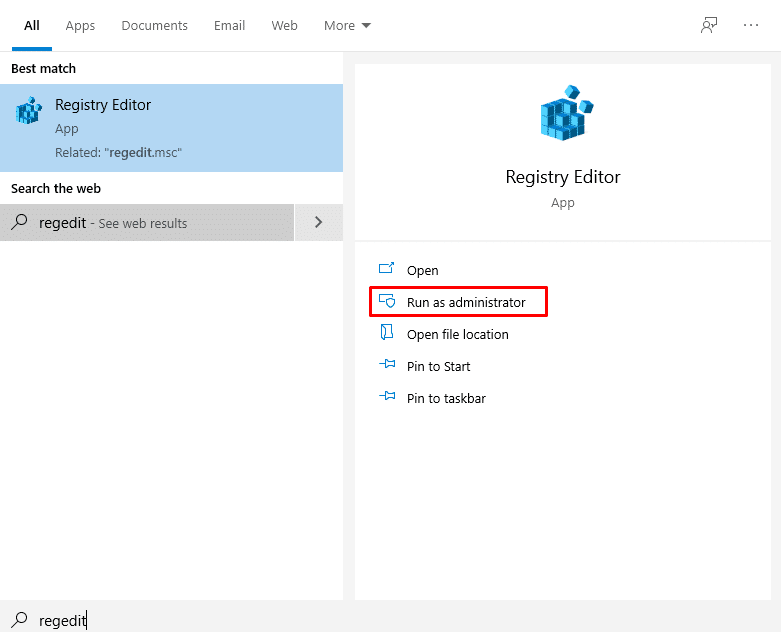Image resolution: width=781 pixels, height=632 pixels.
Task: Click the feedback icon at top right
Action: pos(709,26)
